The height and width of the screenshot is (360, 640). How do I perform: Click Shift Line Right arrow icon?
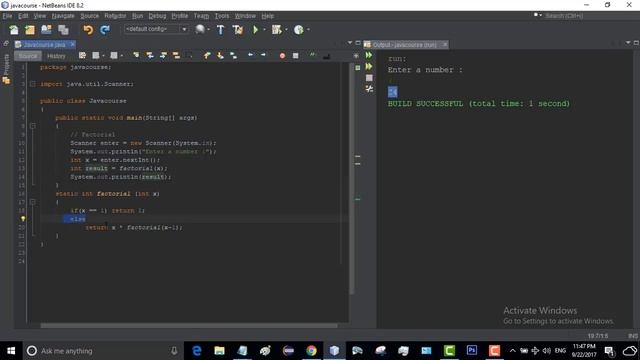(x=263, y=55)
